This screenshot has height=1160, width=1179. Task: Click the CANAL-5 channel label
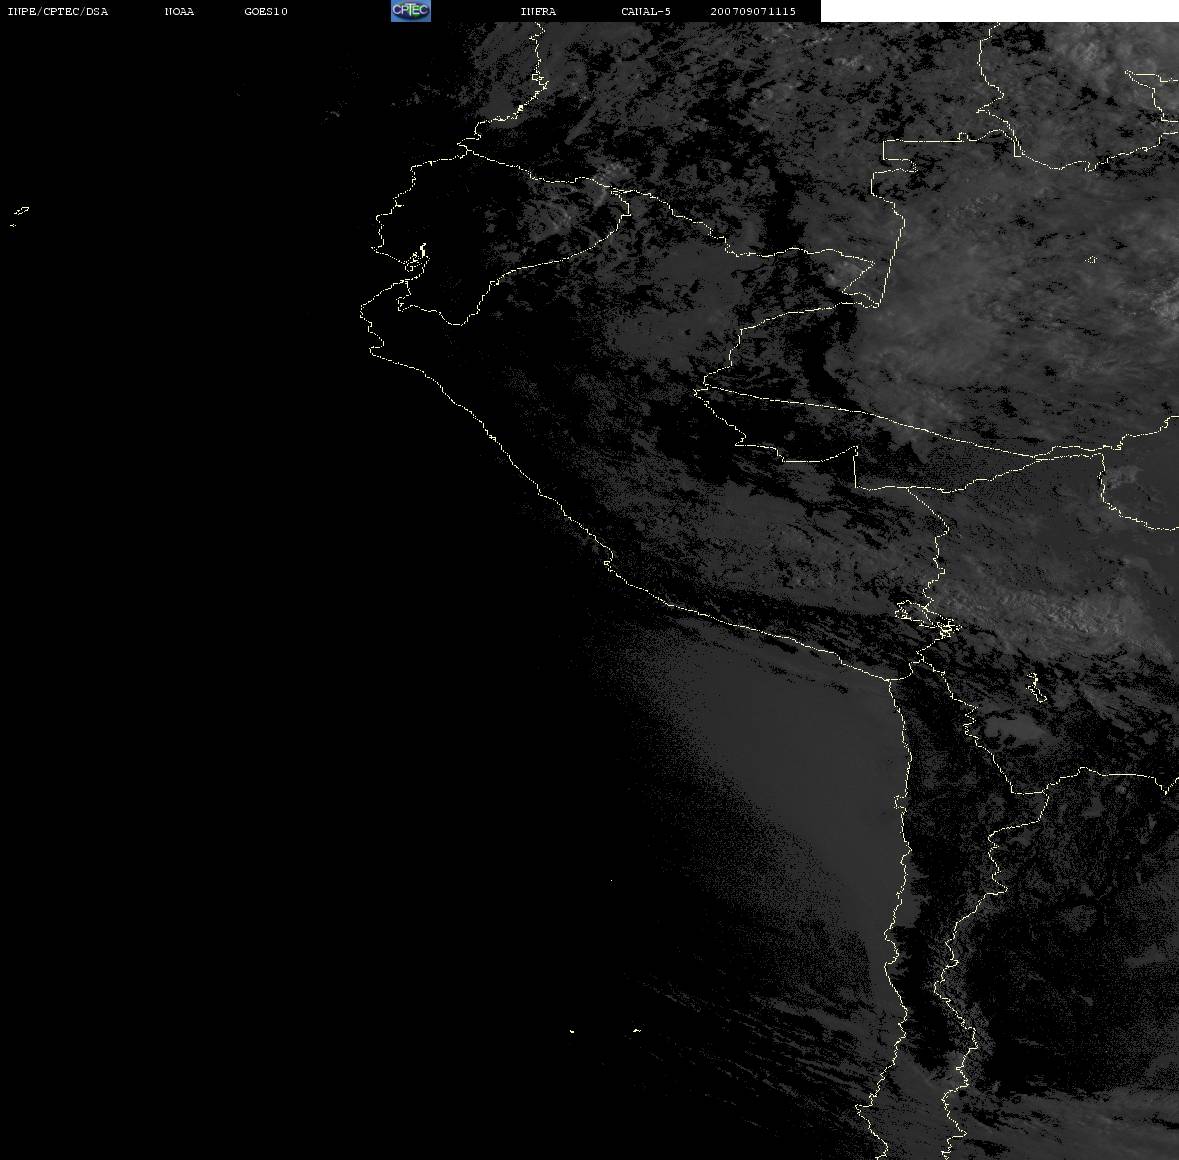[646, 11]
